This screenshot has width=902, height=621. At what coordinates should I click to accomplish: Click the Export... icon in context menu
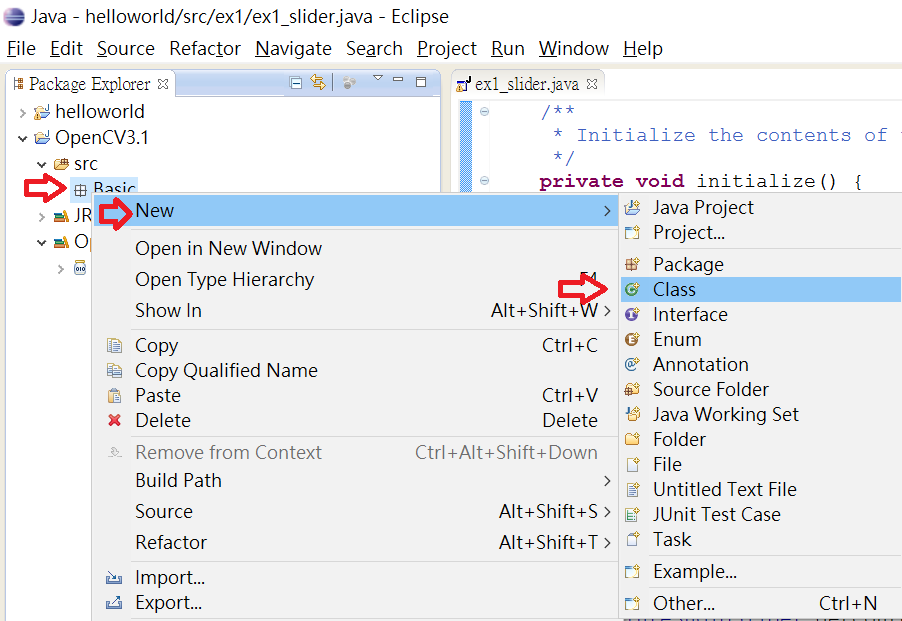pyautogui.click(x=114, y=603)
